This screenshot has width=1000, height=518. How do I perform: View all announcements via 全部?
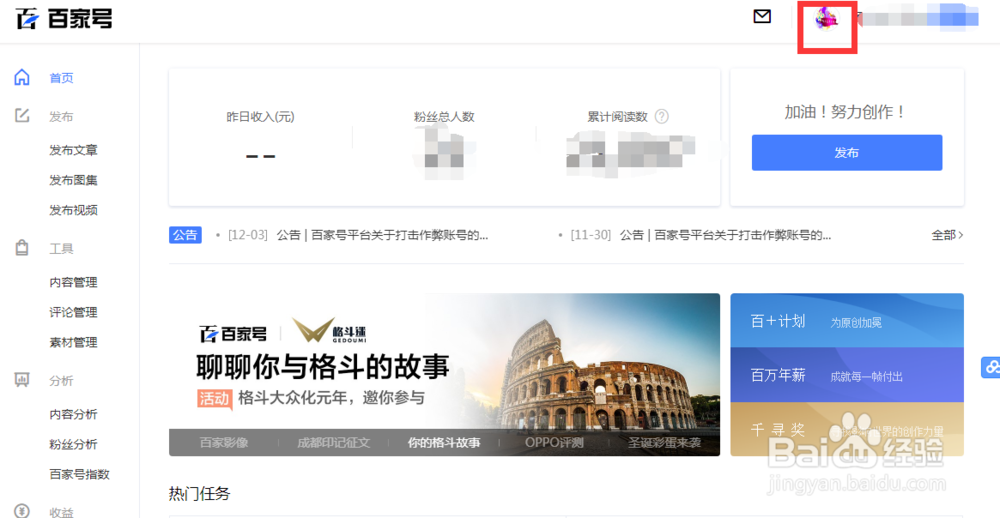click(947, 235)
